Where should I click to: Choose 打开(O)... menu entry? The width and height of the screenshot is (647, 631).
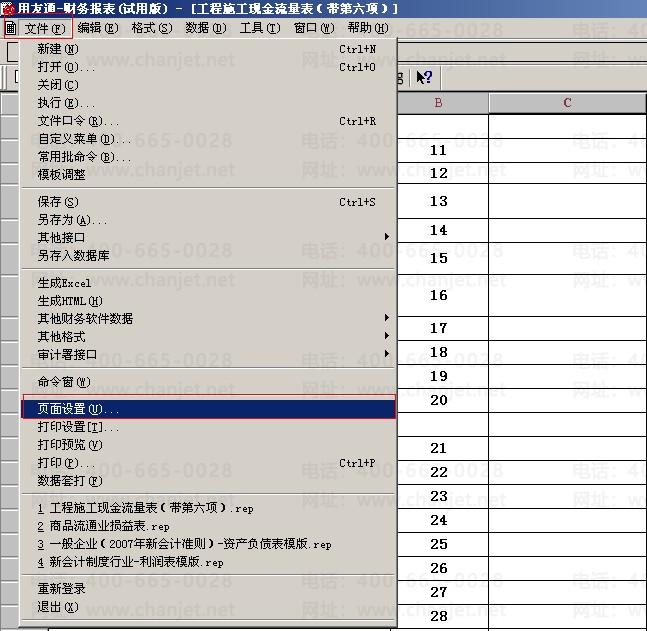click(x=208, y=67)
